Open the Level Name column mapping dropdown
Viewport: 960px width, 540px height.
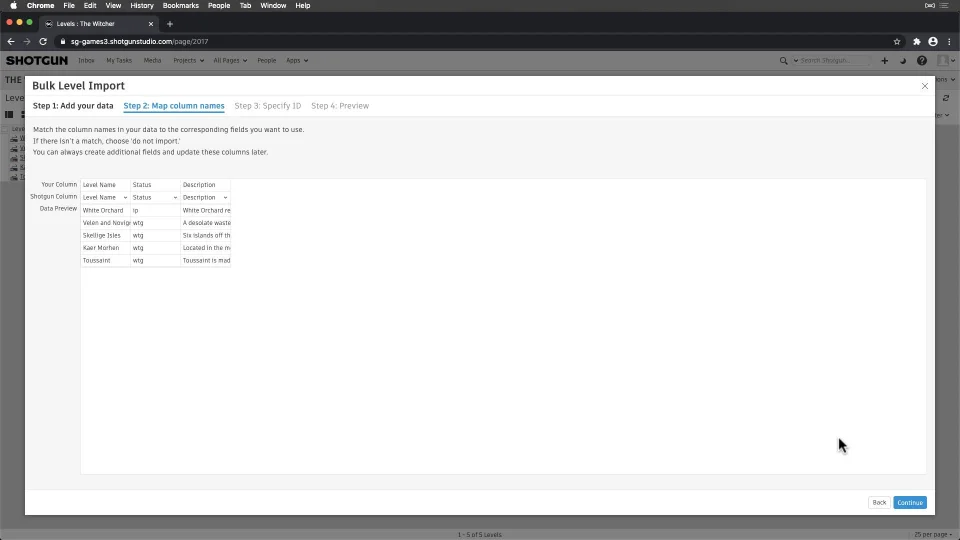[105, 197]
